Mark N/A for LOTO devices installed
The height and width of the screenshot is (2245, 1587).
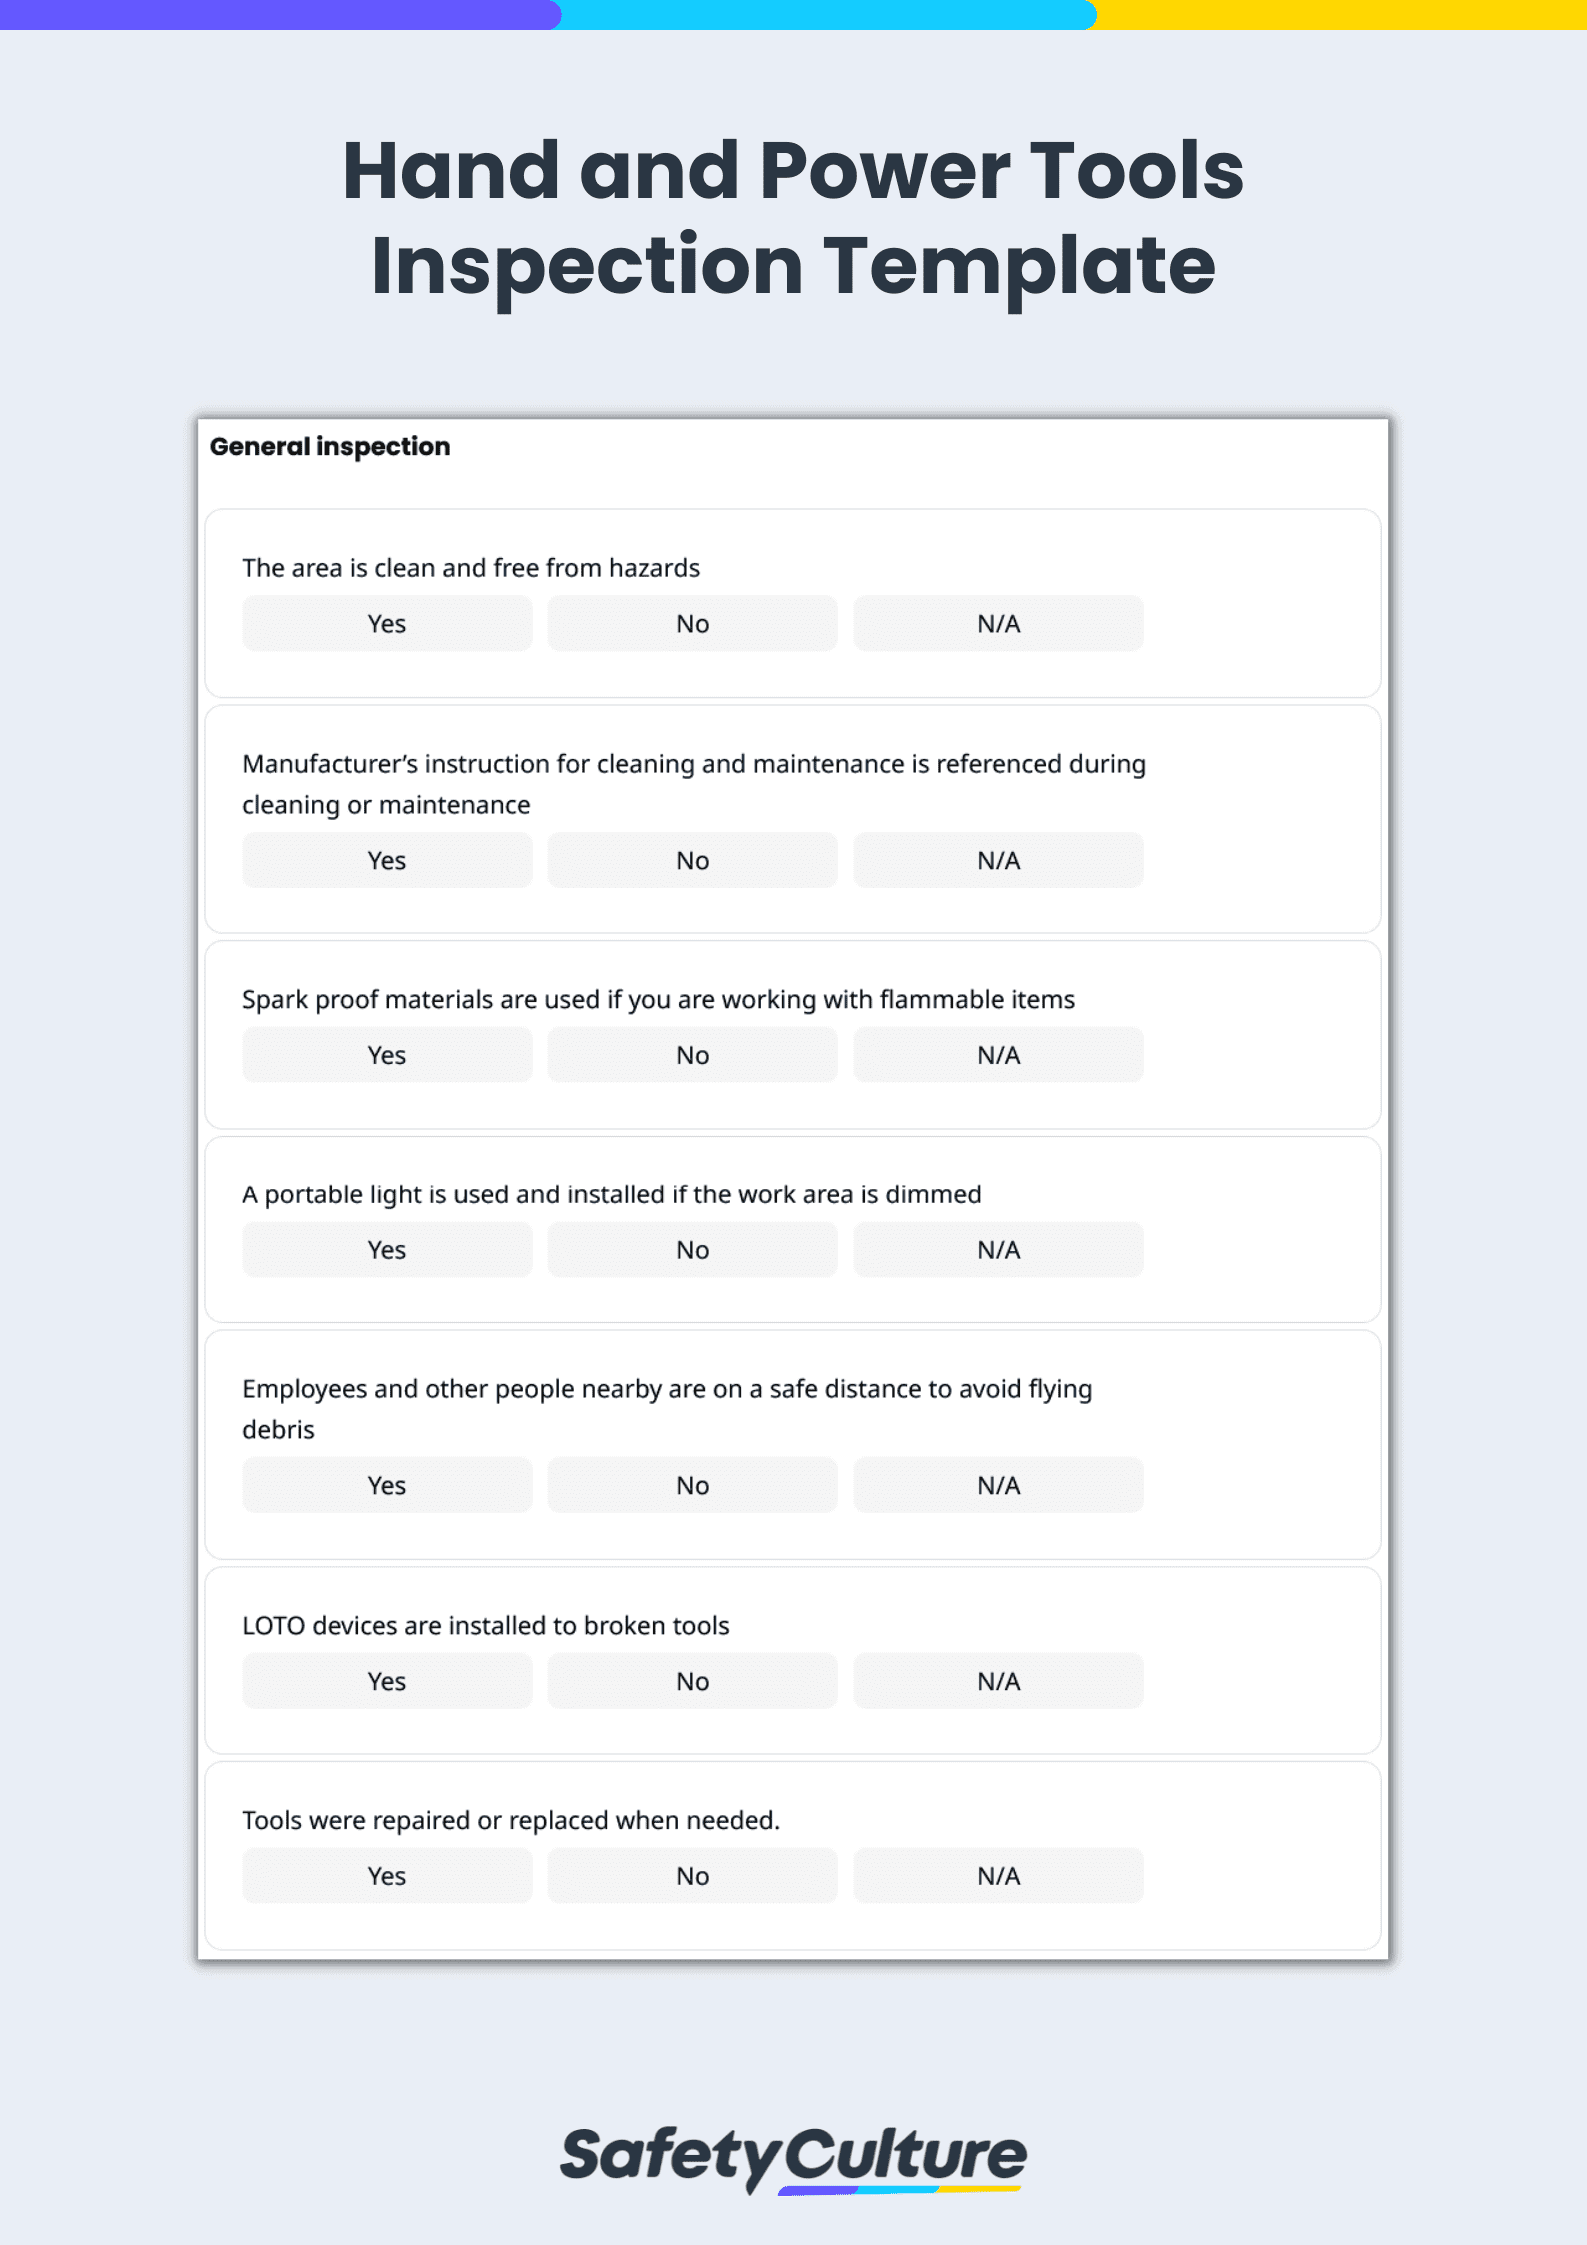click(998, 1682)
